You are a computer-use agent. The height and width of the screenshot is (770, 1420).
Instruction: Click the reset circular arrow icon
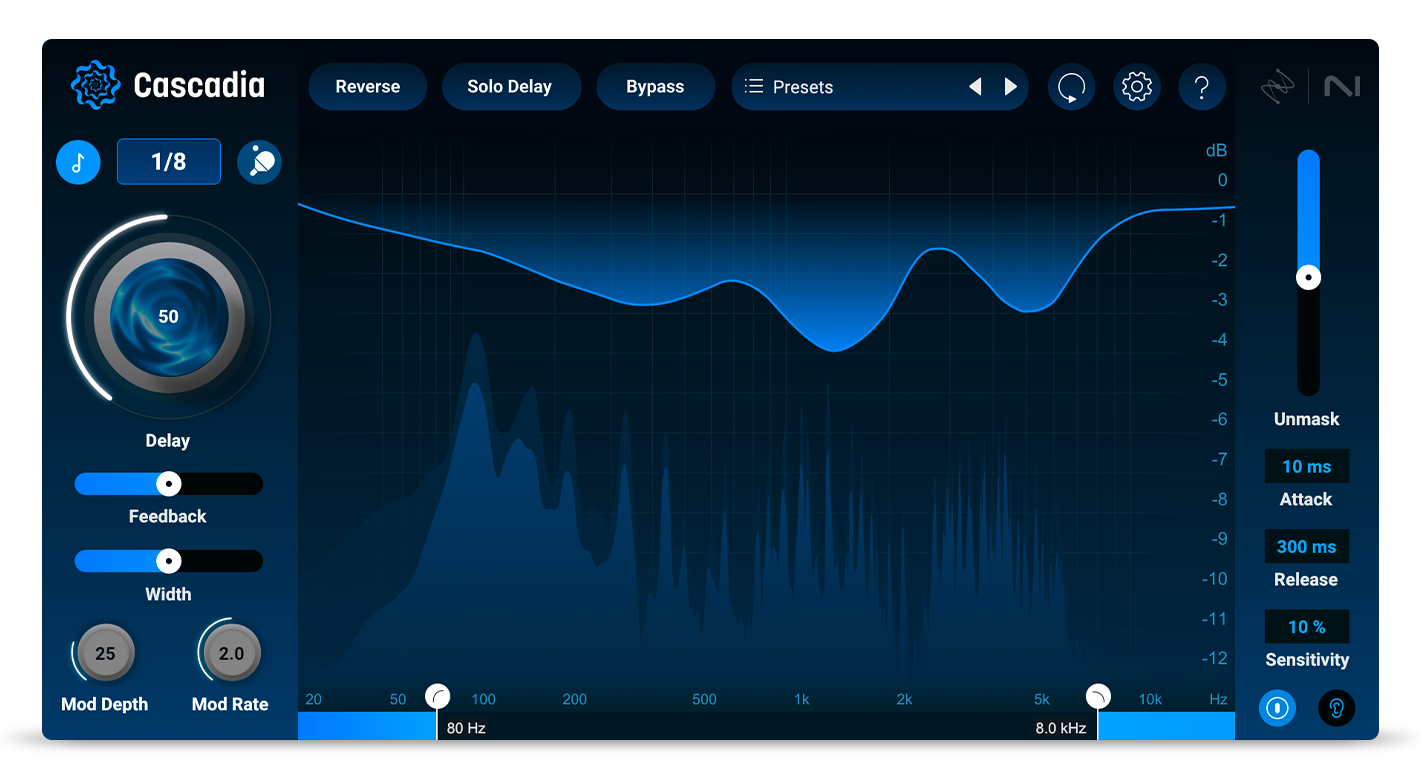pyautogui.click(x=1071, y=87)
